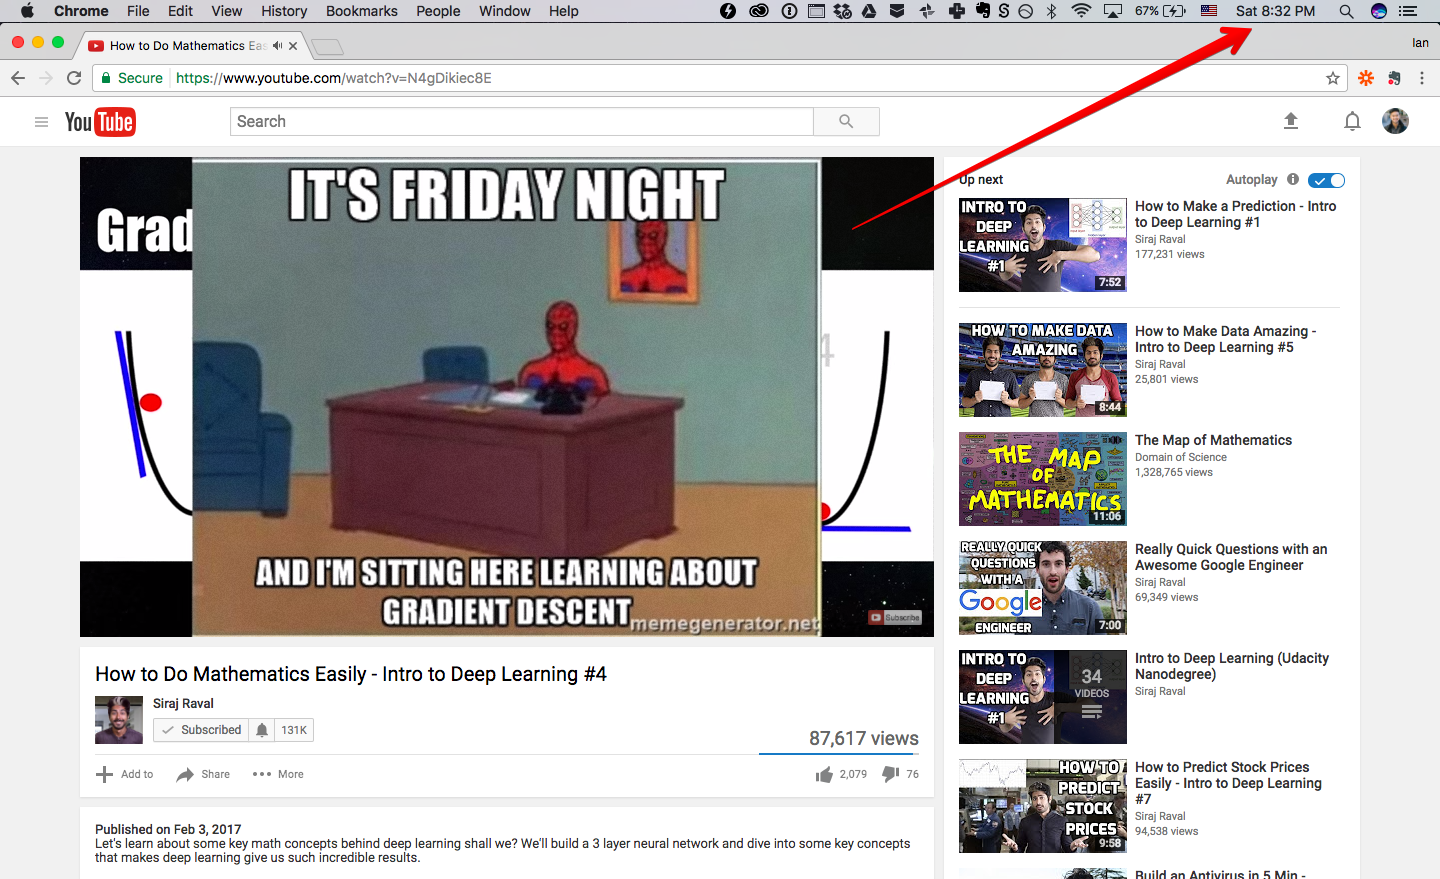
Task: Open the People menu
Action: (438, 11)
